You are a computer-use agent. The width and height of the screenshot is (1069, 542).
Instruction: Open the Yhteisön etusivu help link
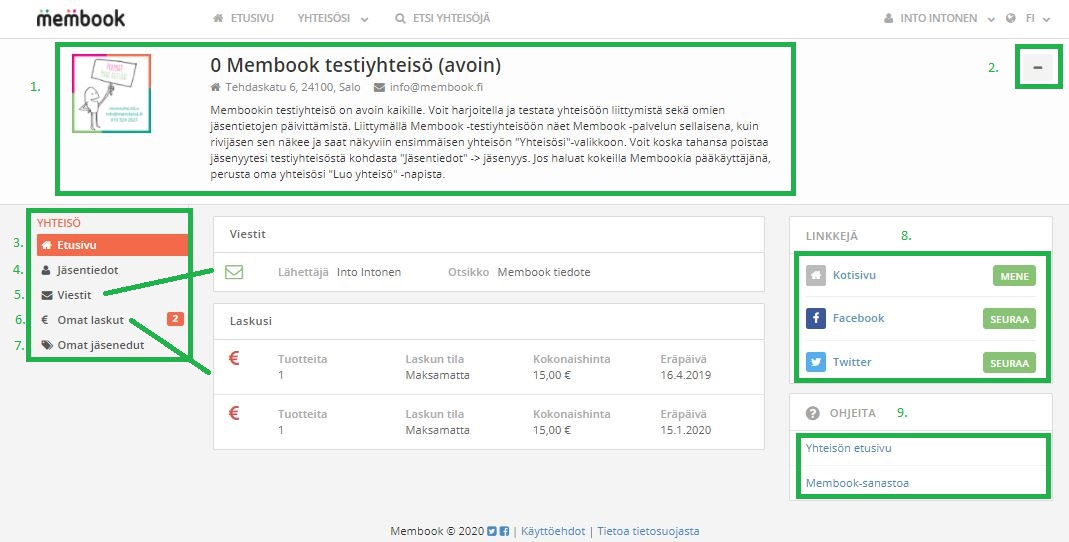(x=849, y=449)
